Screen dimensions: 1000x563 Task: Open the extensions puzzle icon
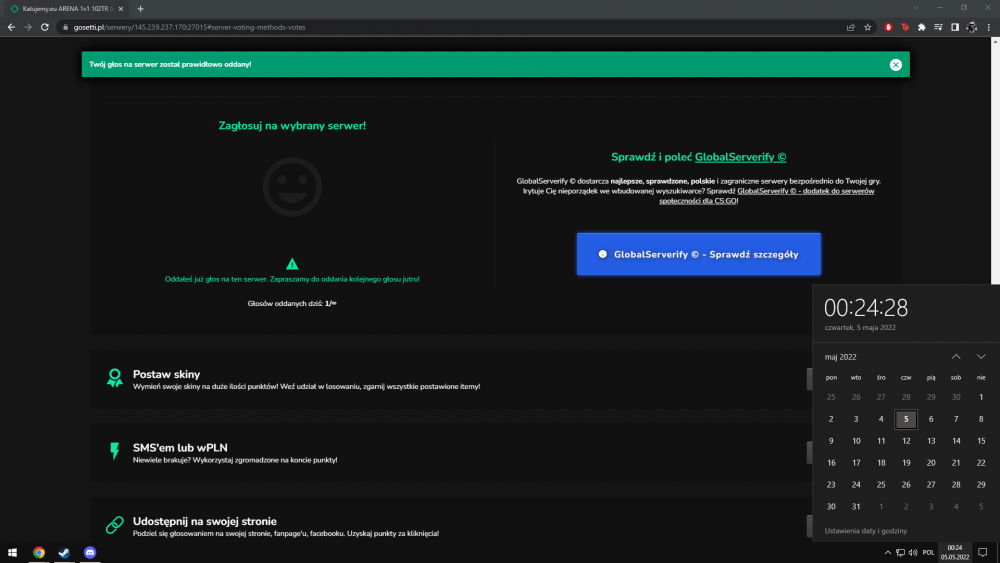[x=922, y=27]
